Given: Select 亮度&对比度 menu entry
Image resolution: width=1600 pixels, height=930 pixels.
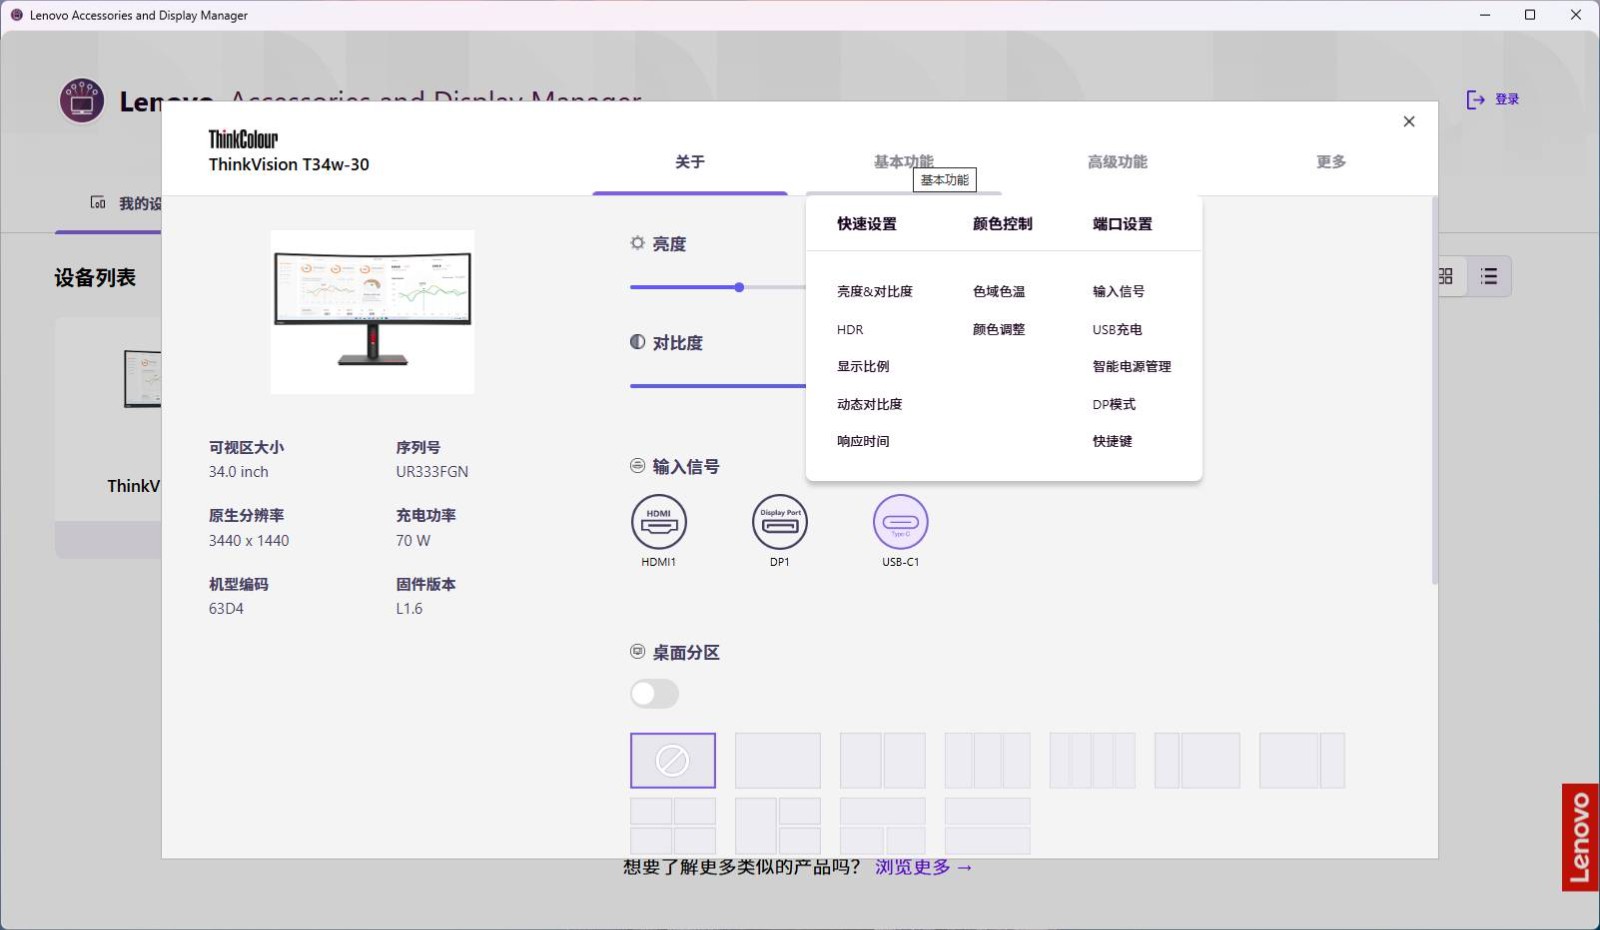Looking at the screenshot, I should click(875, 292).
